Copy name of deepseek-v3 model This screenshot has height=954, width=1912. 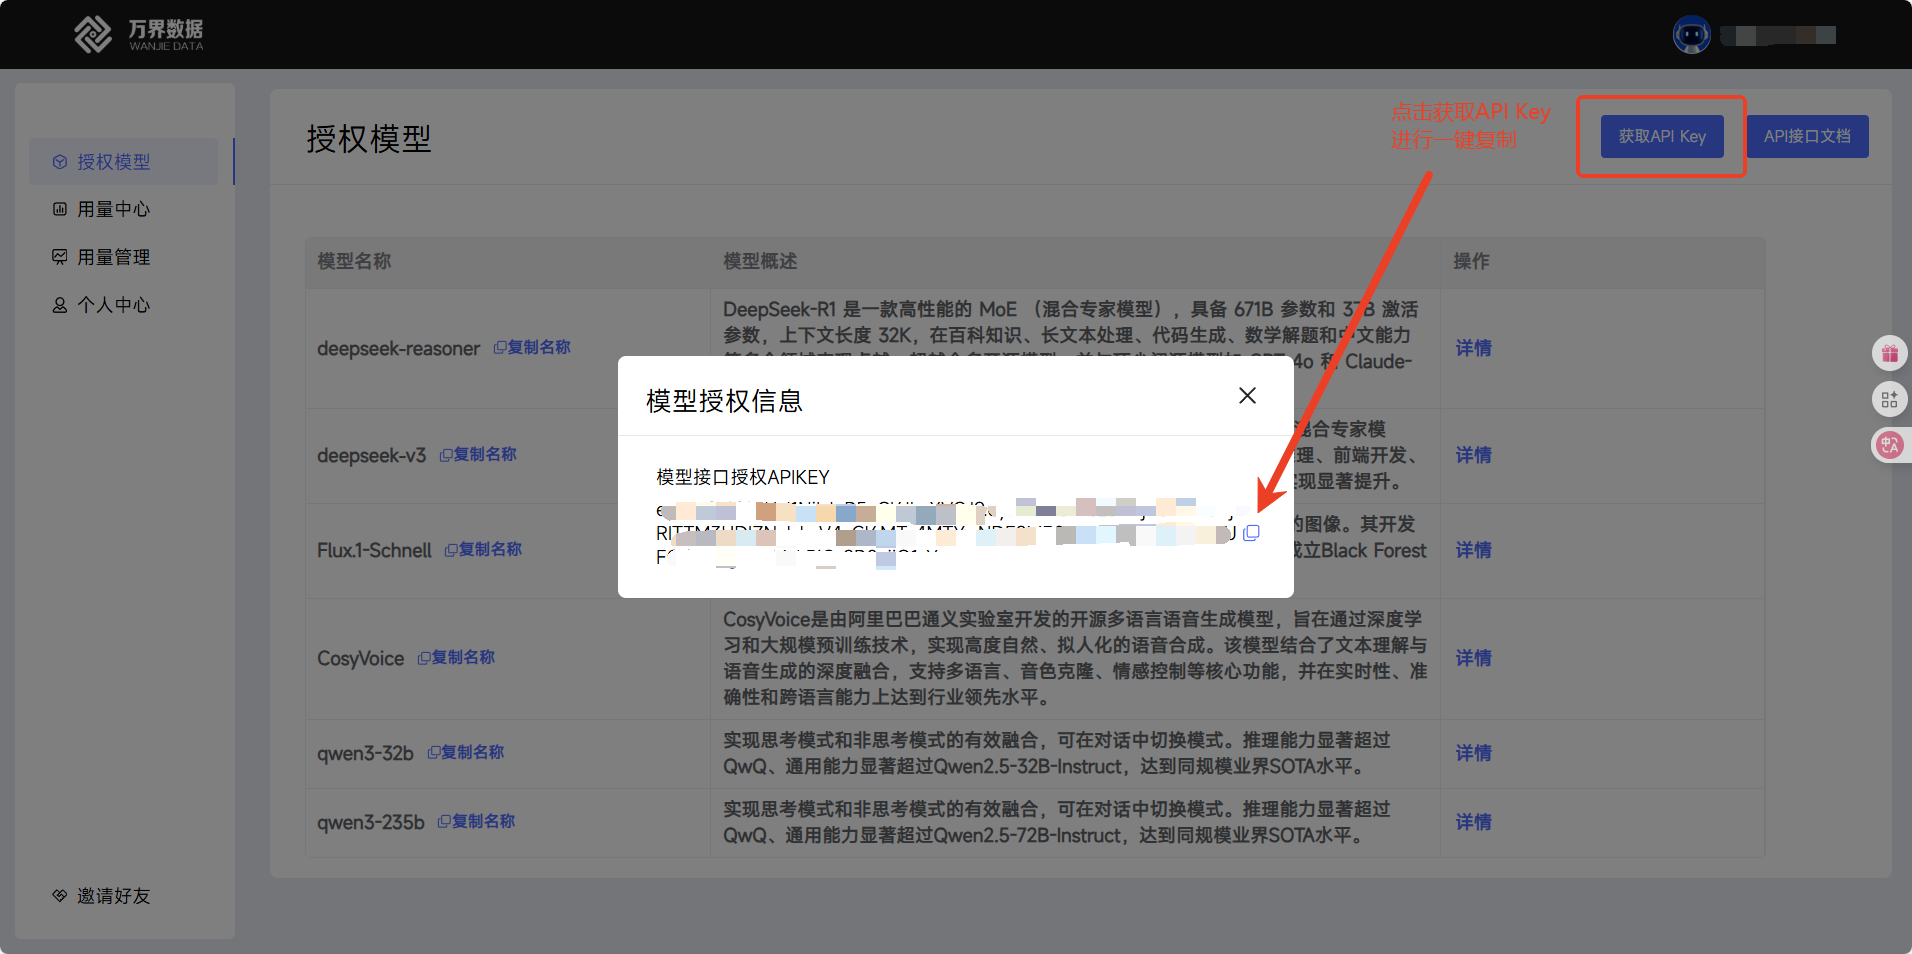[478, 454]
